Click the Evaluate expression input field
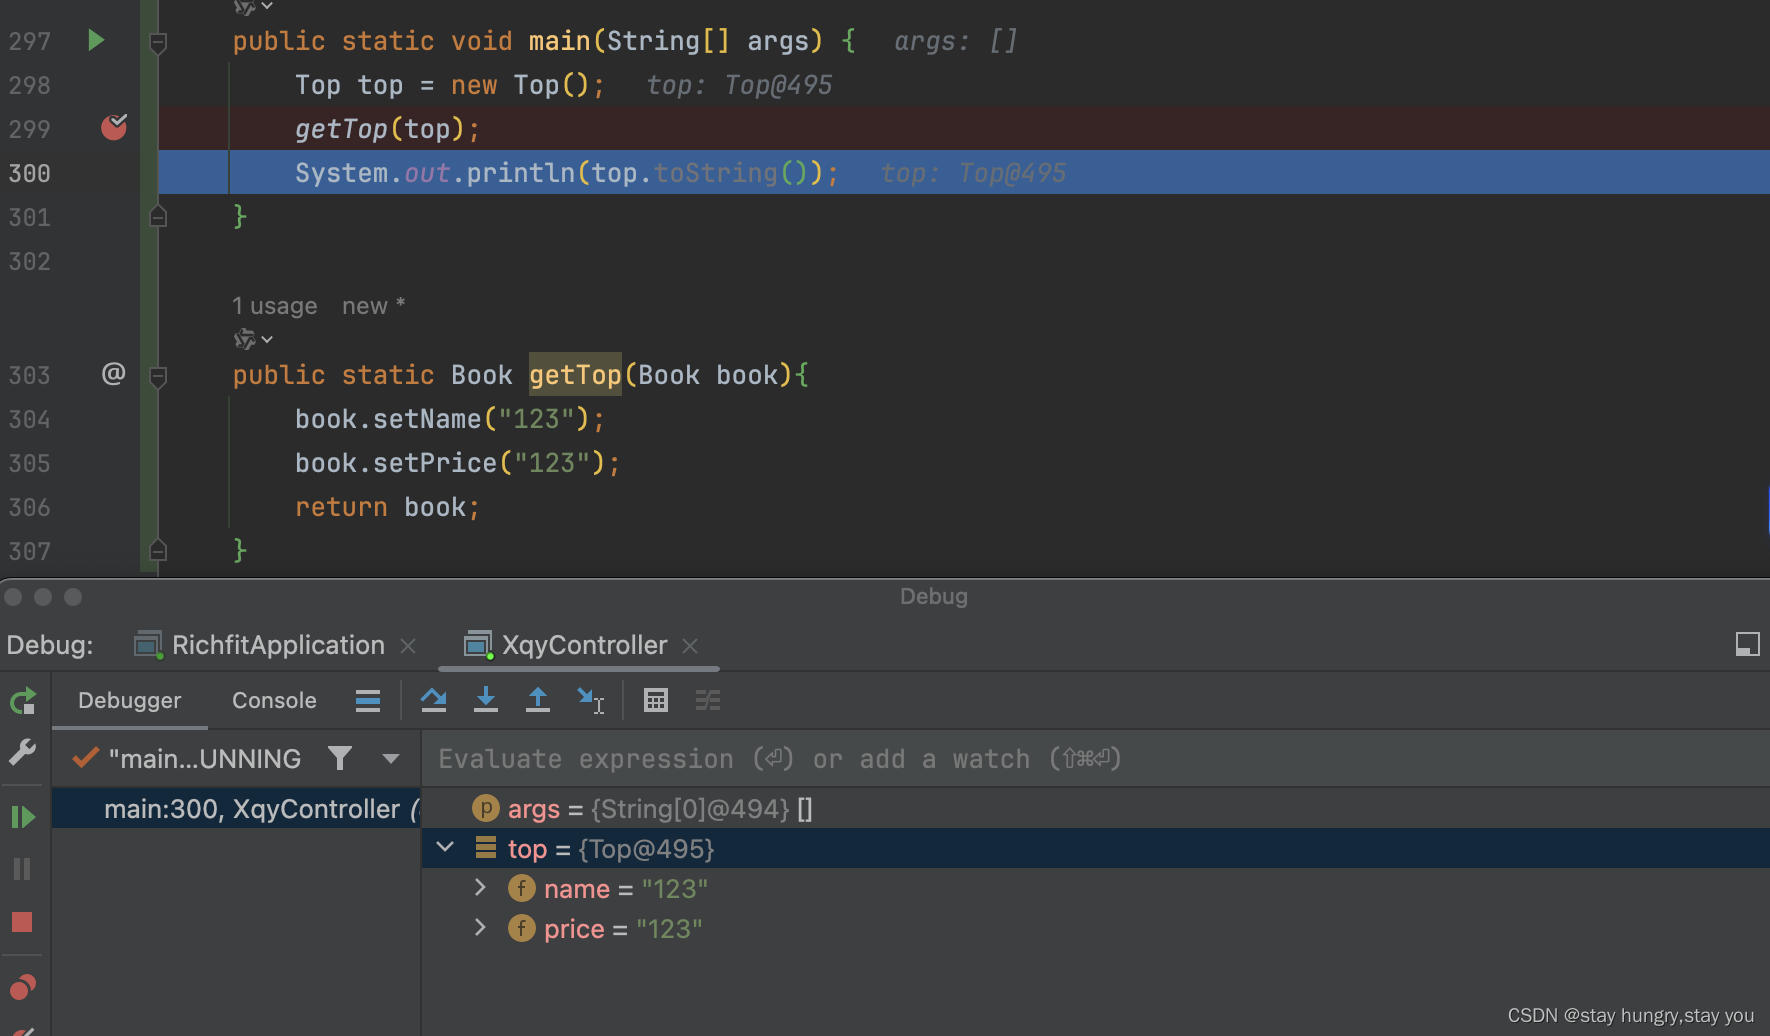 (x=1096, y=759)
